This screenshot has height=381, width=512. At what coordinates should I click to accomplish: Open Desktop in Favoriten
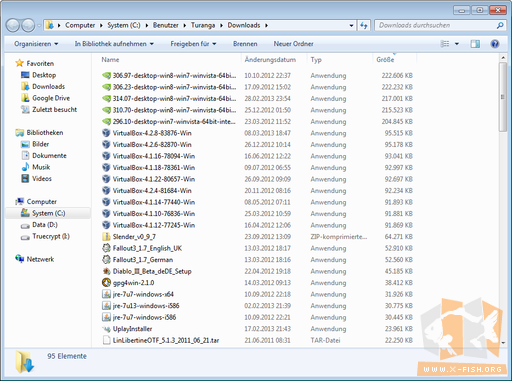click(x=44, y=75)
